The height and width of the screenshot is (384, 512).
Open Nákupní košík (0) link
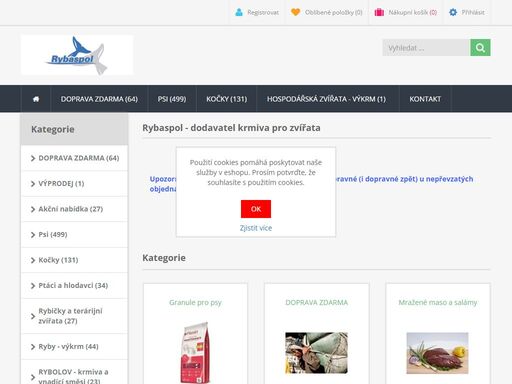pos(413,12)
